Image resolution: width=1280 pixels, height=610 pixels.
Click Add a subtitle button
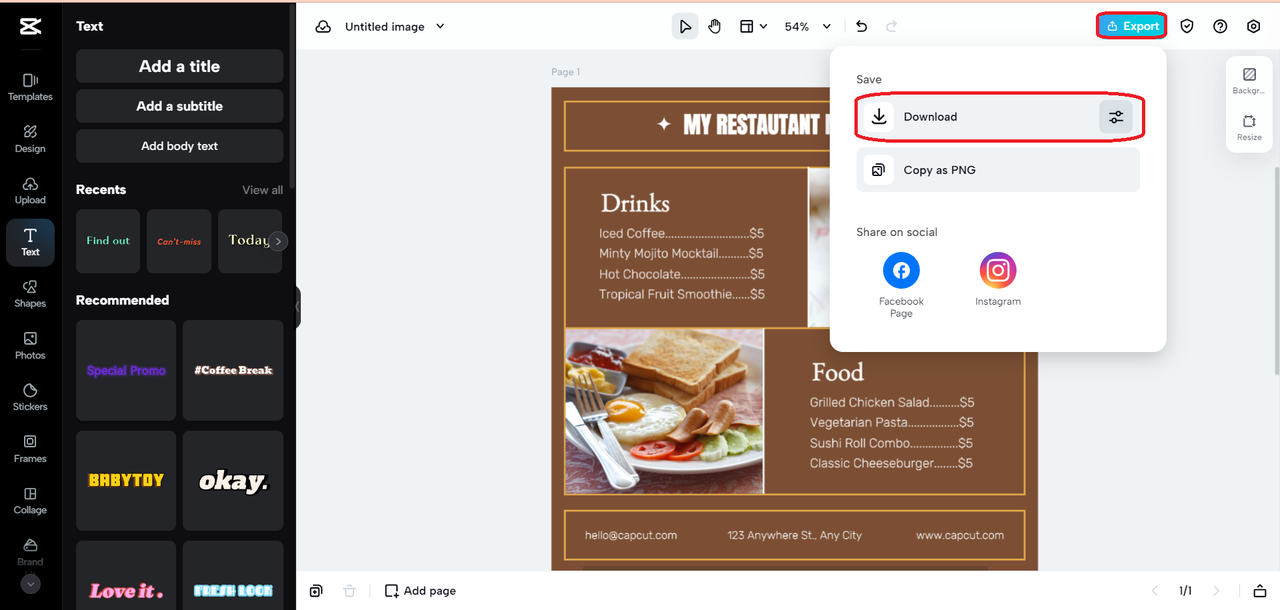coord(180,106)
